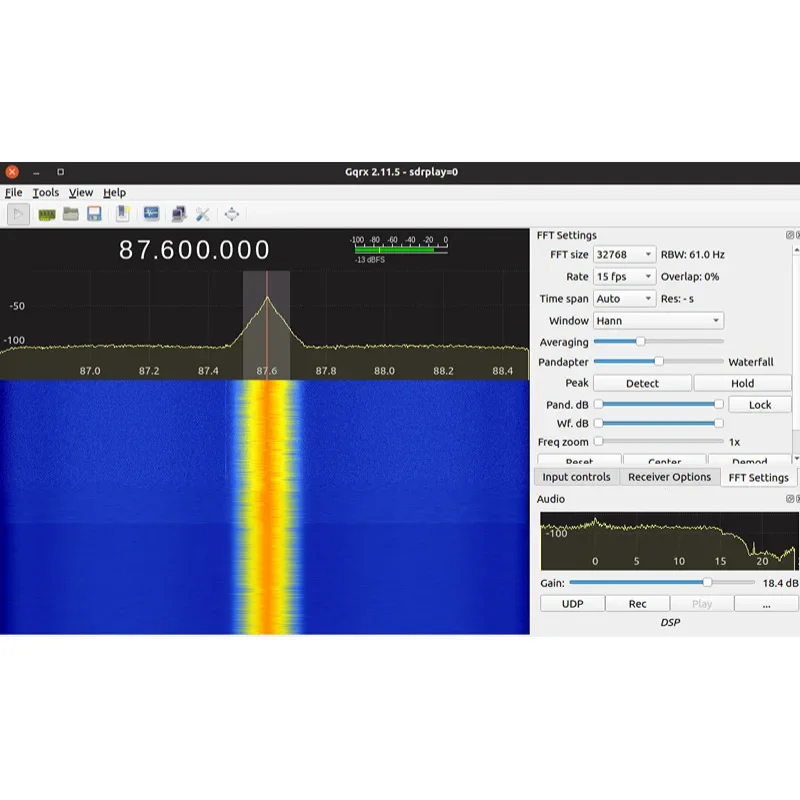The width and height of the screenshot is (800, 800).
Task: Switch to the Receiver Options tab
Action: [x=669, y=477]
